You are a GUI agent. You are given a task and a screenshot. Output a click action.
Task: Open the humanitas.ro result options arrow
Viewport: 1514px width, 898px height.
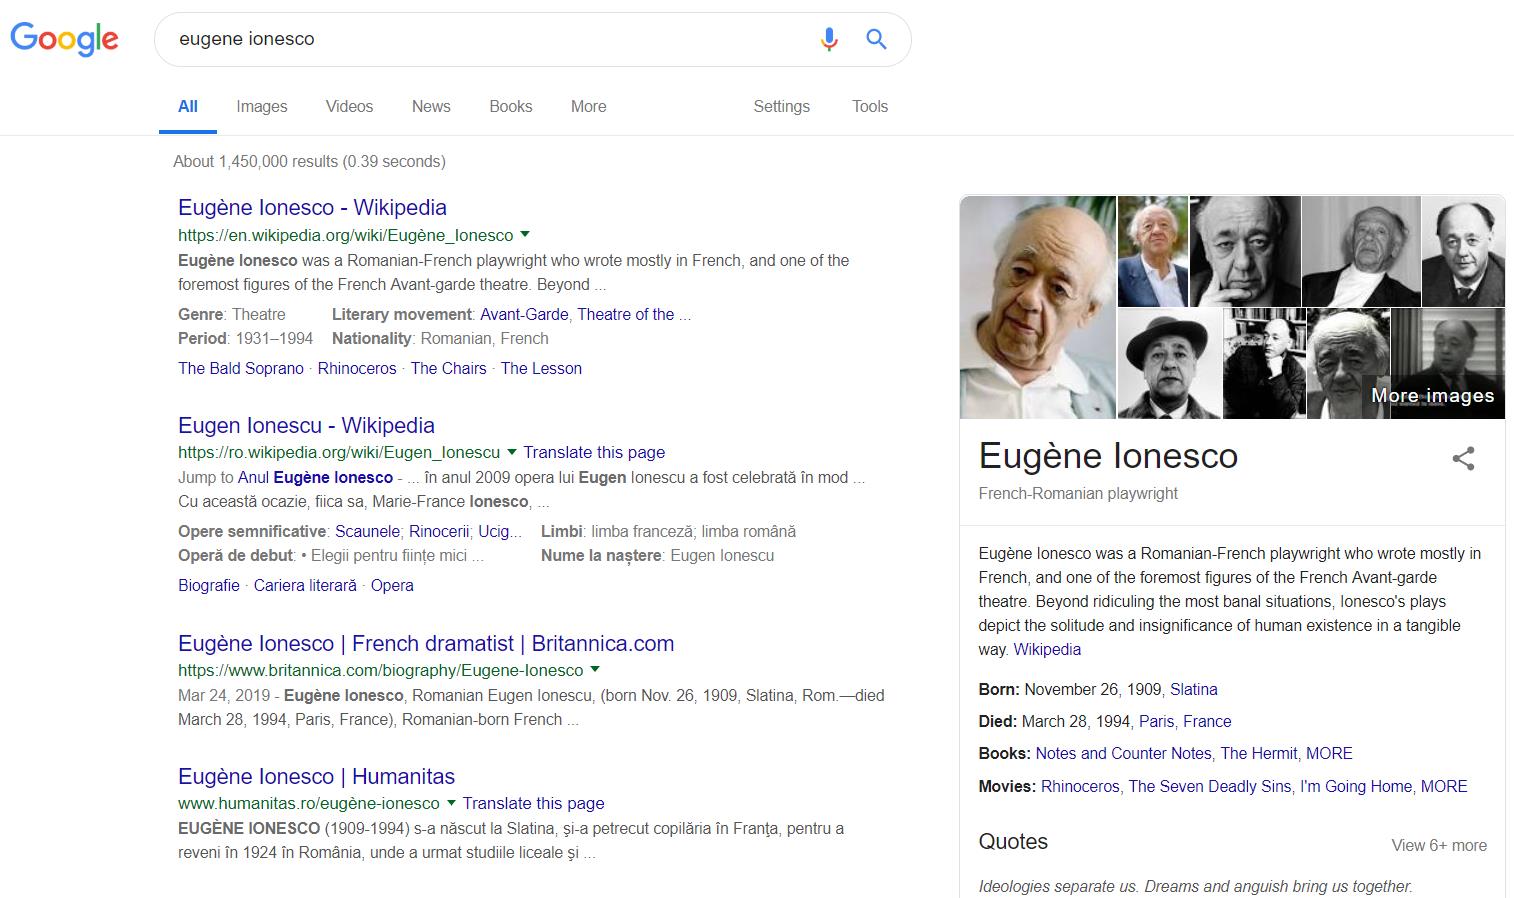(451, 803)
